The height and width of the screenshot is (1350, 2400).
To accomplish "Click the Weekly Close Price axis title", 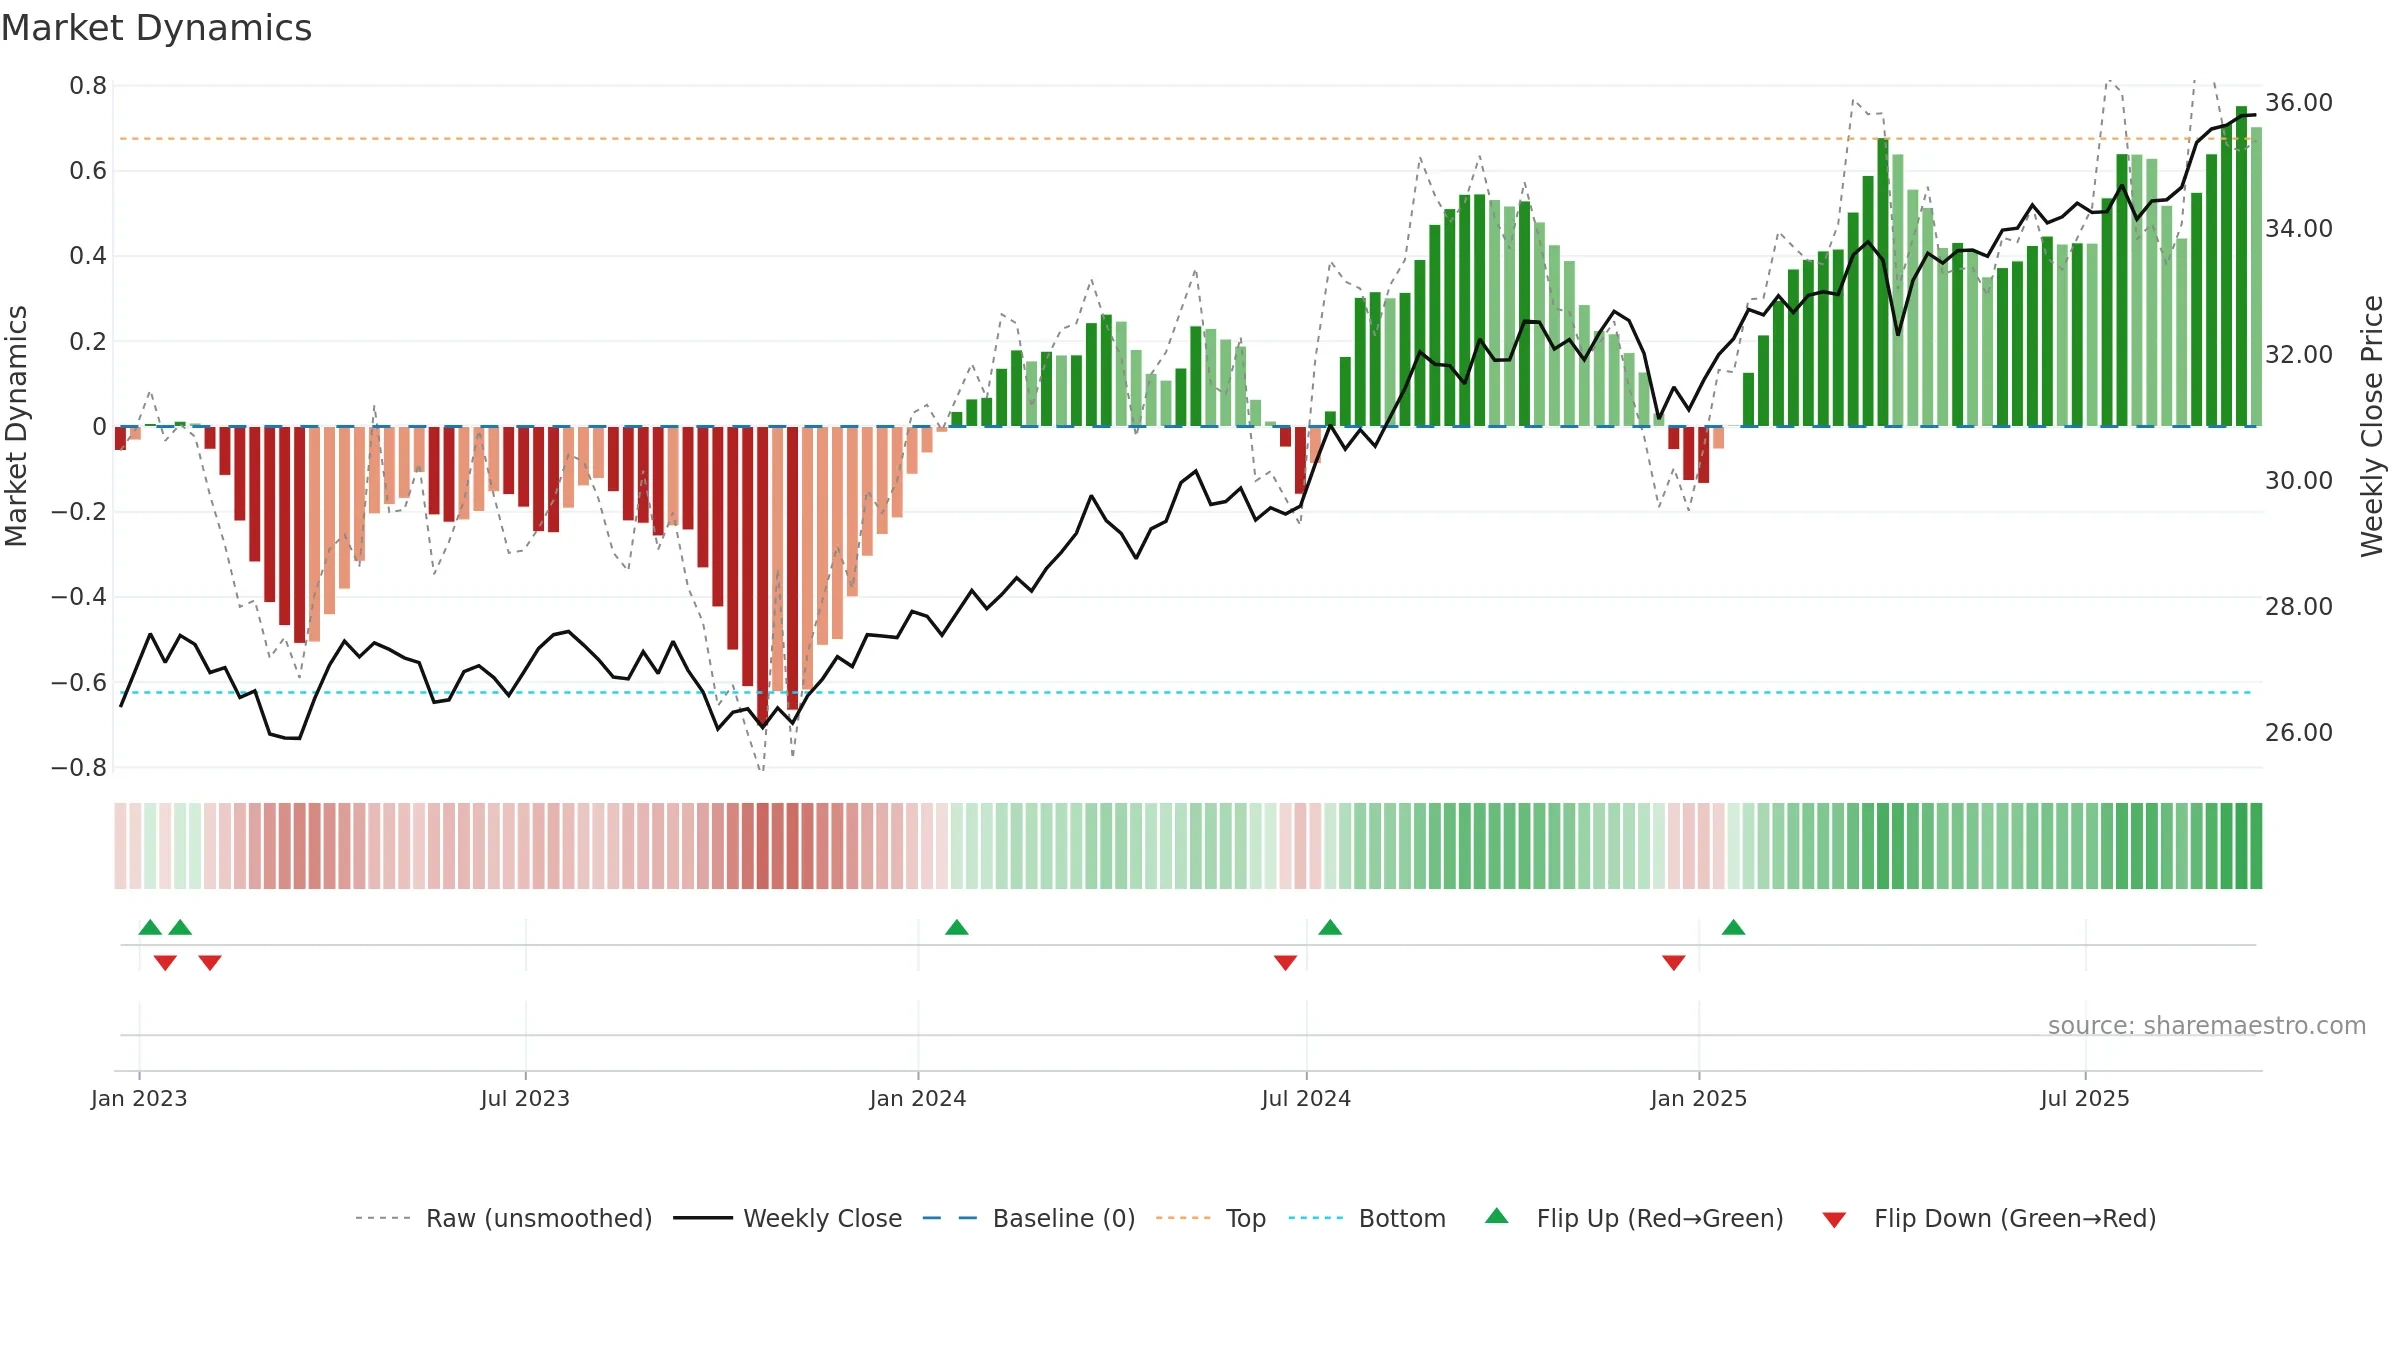I will (x=2372, y=426).
